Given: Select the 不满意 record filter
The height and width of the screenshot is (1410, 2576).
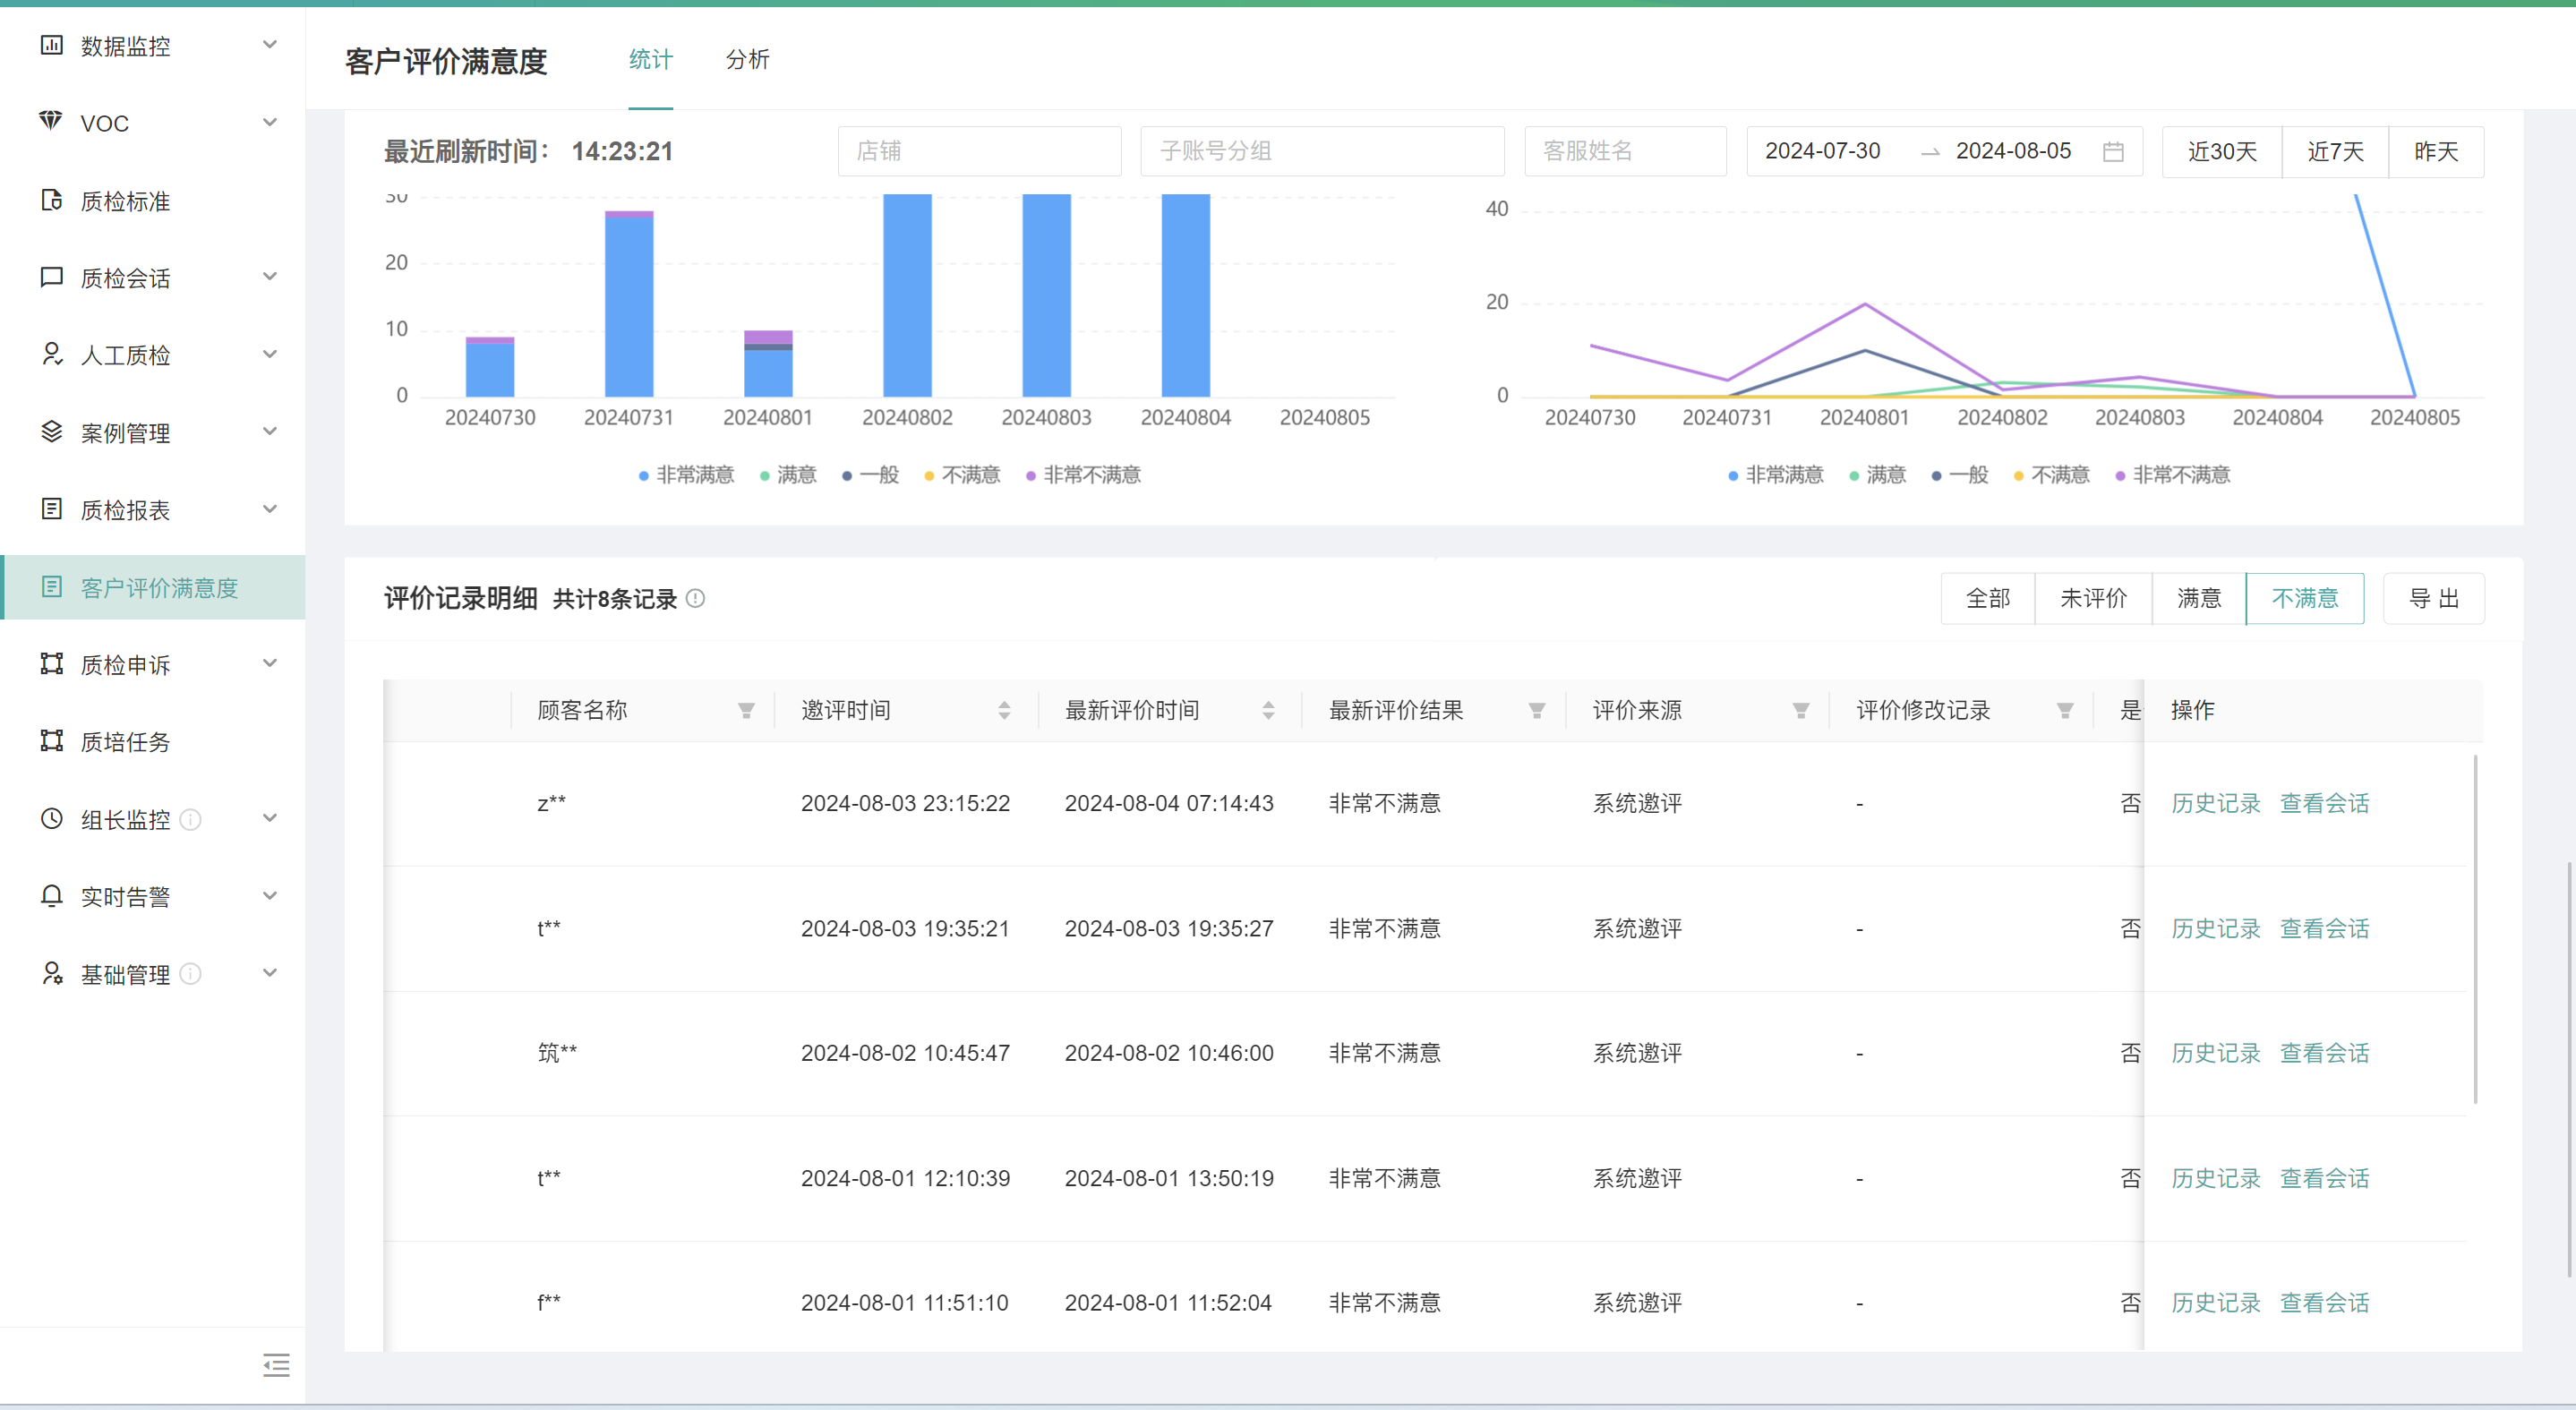Looking at the screenshot, I should [x=2305, y=598].
